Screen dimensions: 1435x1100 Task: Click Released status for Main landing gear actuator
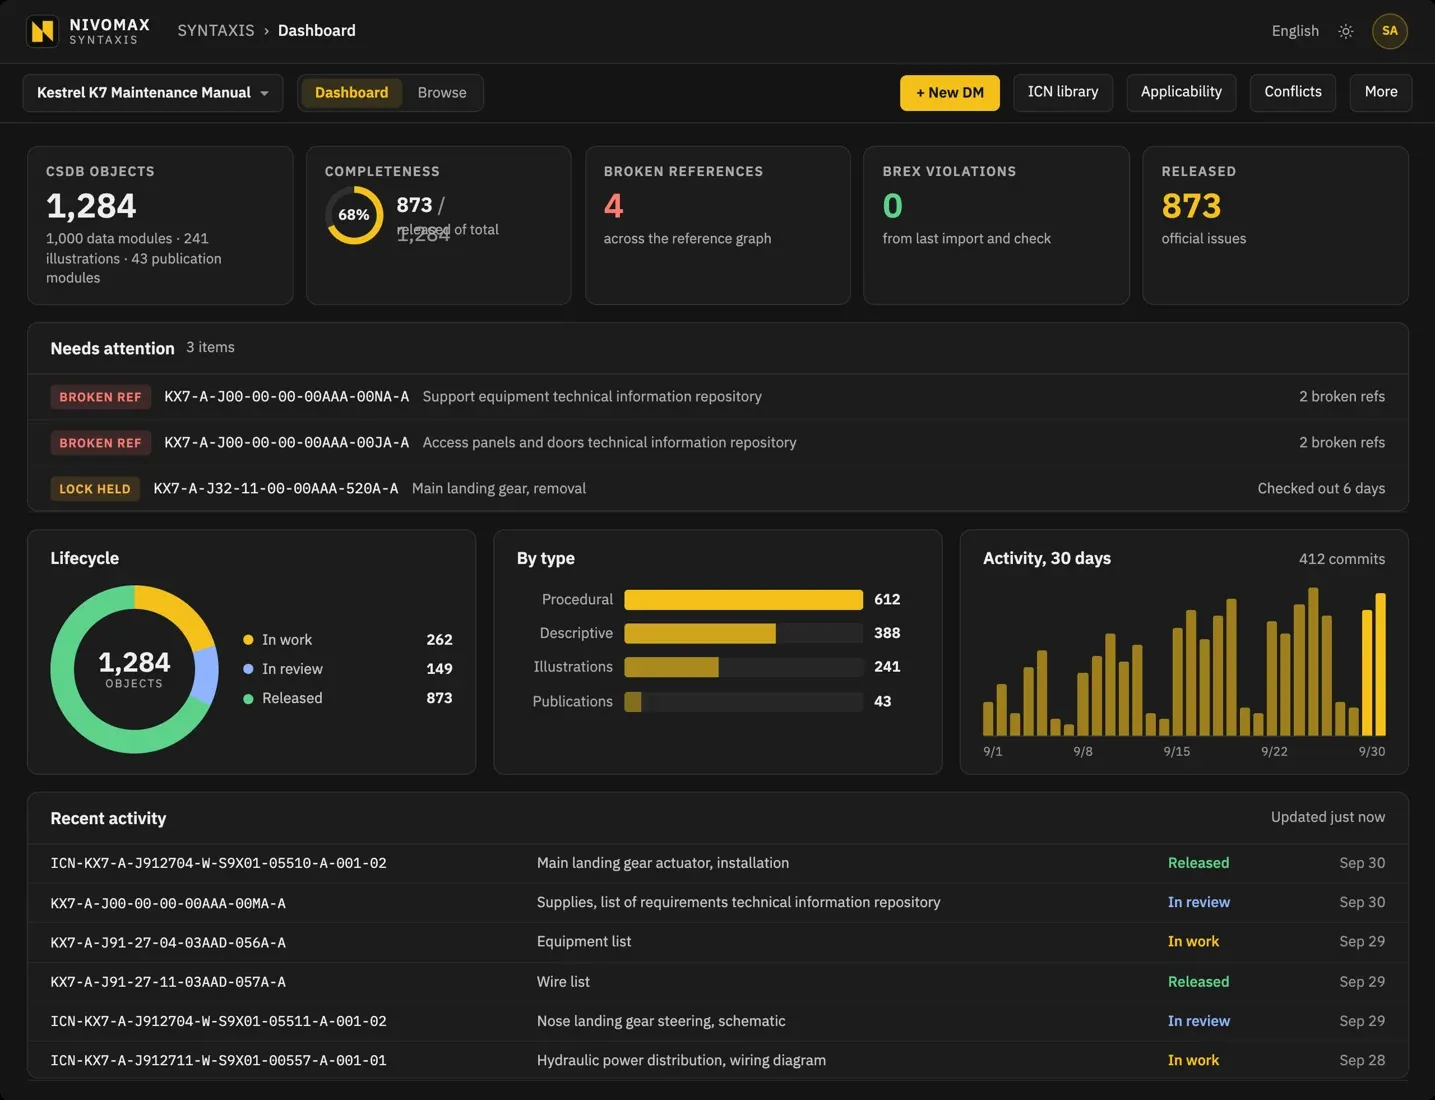click(1198, 863)
